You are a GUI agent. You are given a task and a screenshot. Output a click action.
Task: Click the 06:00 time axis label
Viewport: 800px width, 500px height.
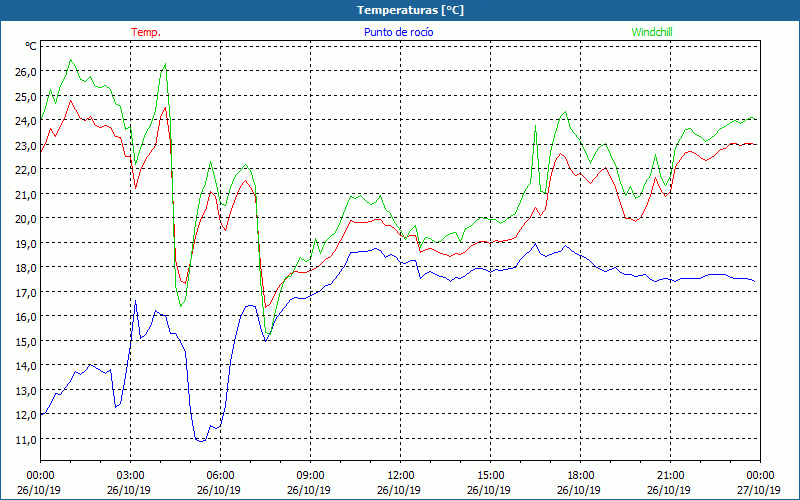coord(220,476)
